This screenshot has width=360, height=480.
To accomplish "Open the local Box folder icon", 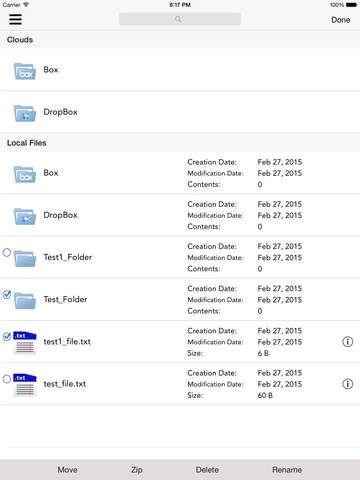I will (x=25, y=174).
